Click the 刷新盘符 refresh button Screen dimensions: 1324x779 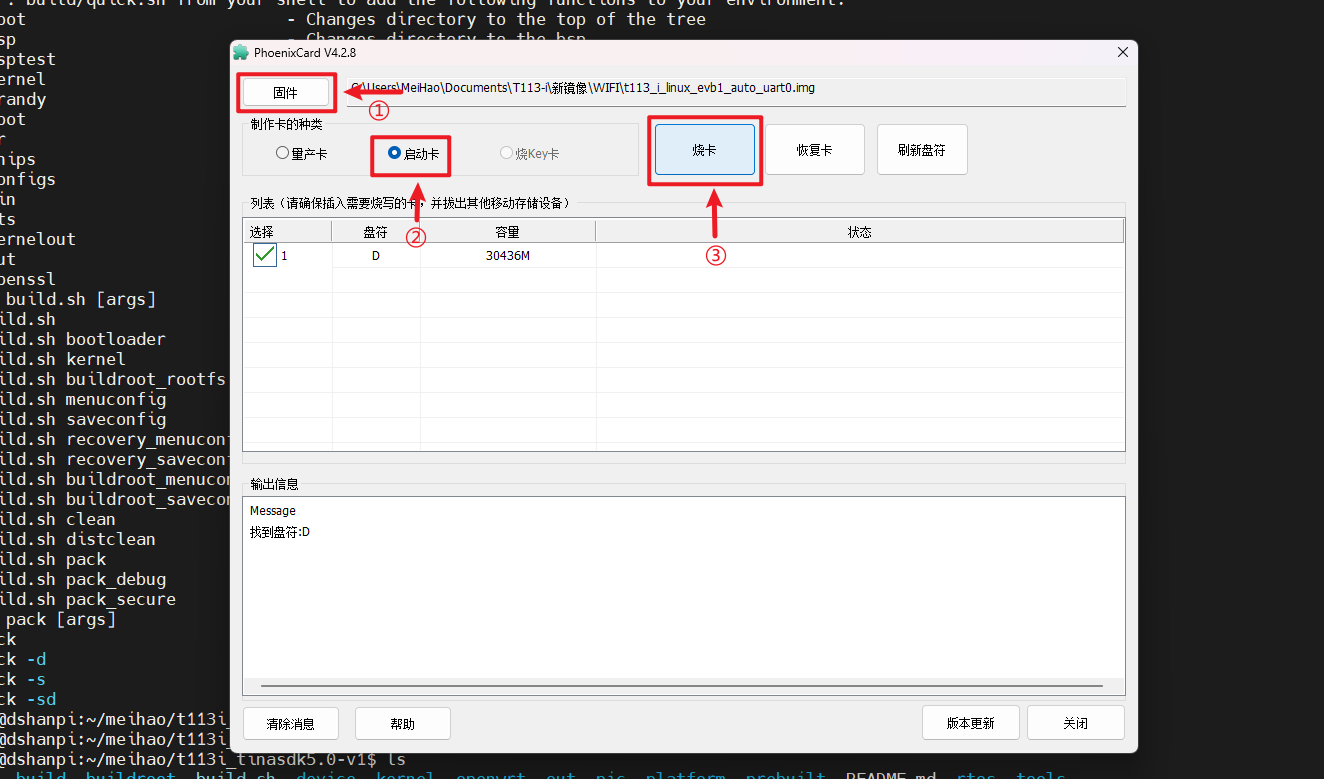(x=922, y=150)
